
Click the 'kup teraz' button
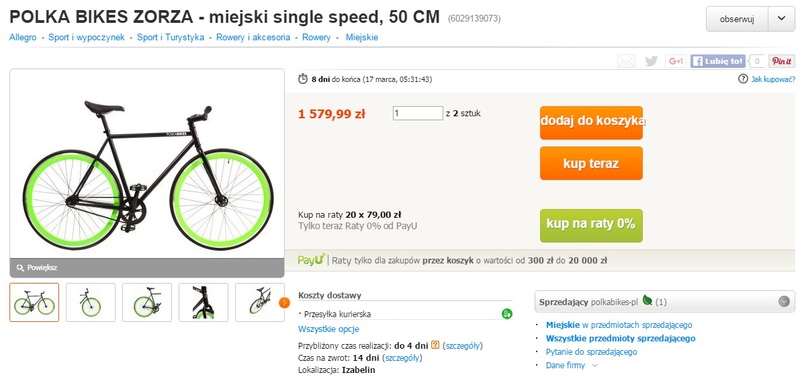[x=591, y=163]
